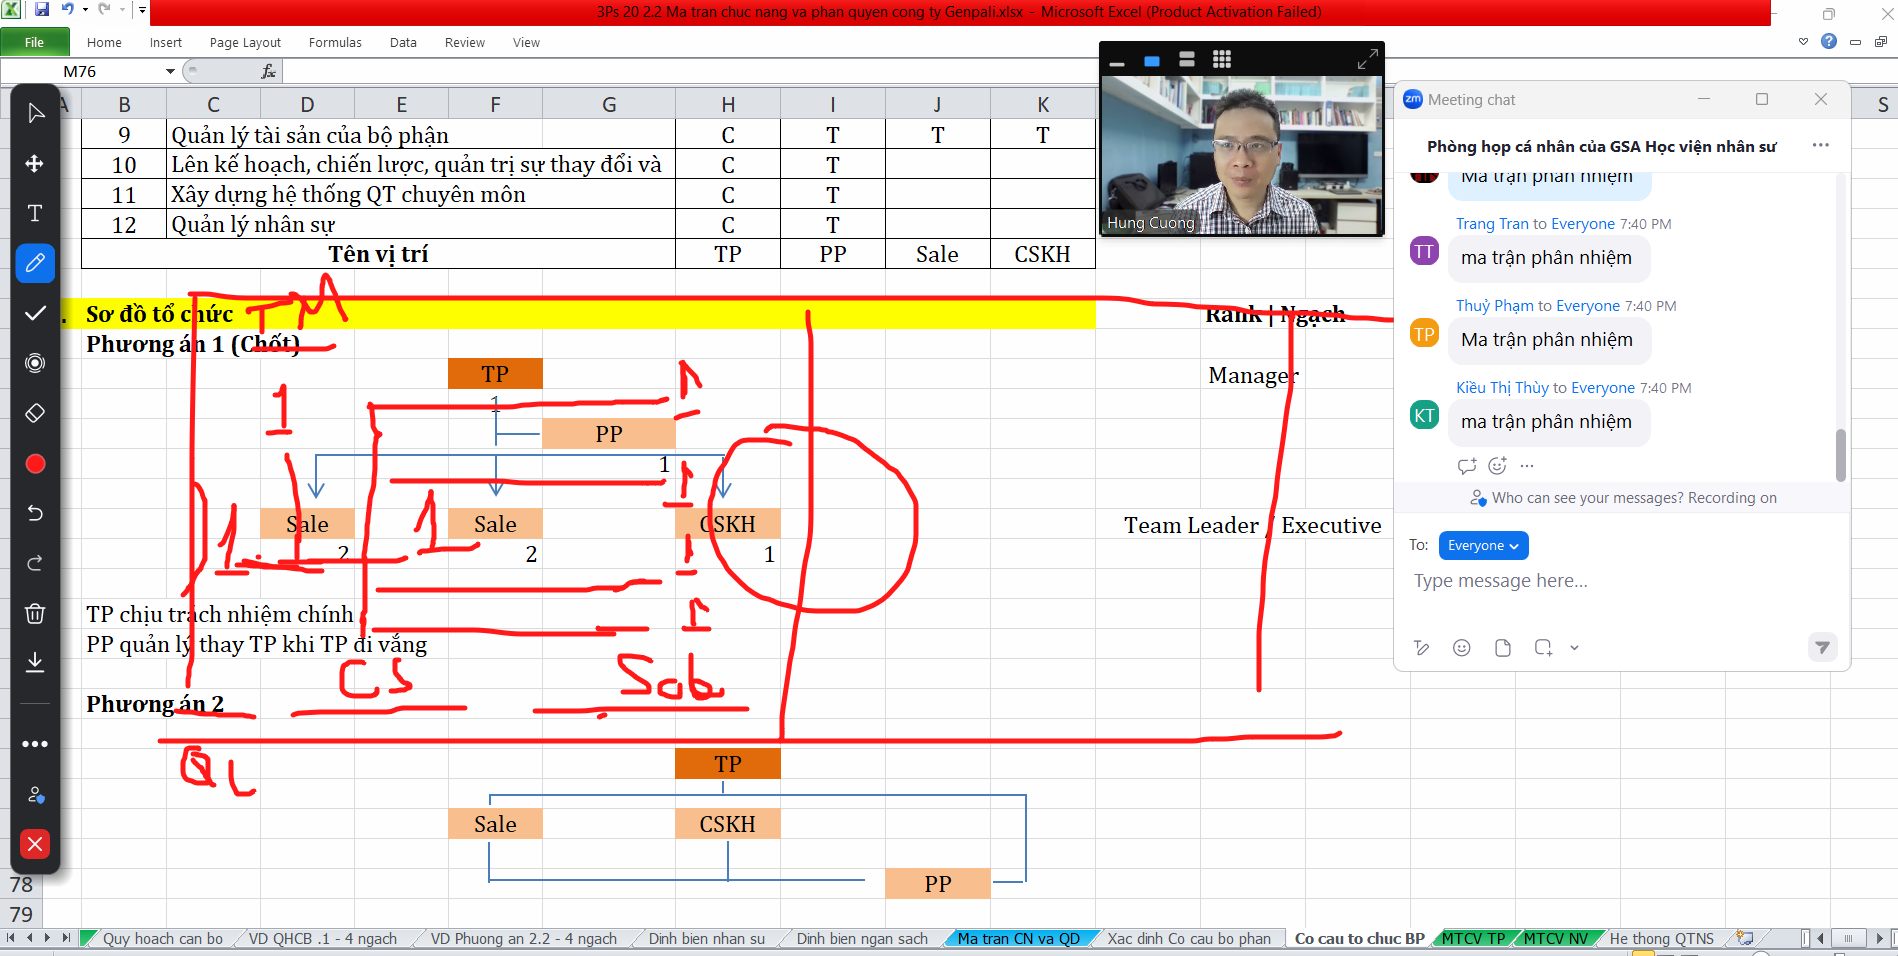This screenshot has width=1898, height=956.
Task: Attach a file in meeting chat
Action: pyautogui.click(x=1503, y=648)
